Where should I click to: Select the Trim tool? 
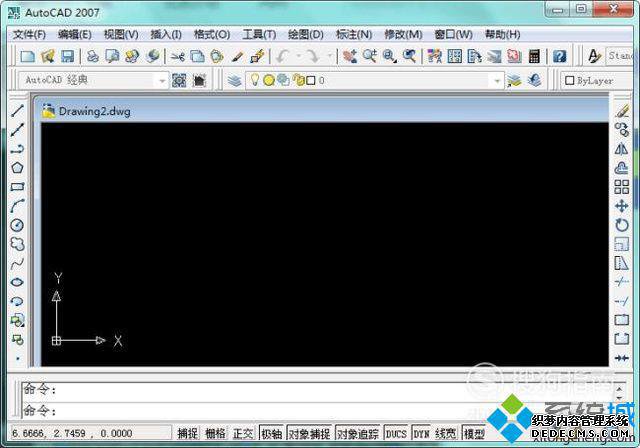tap(622, 282)
